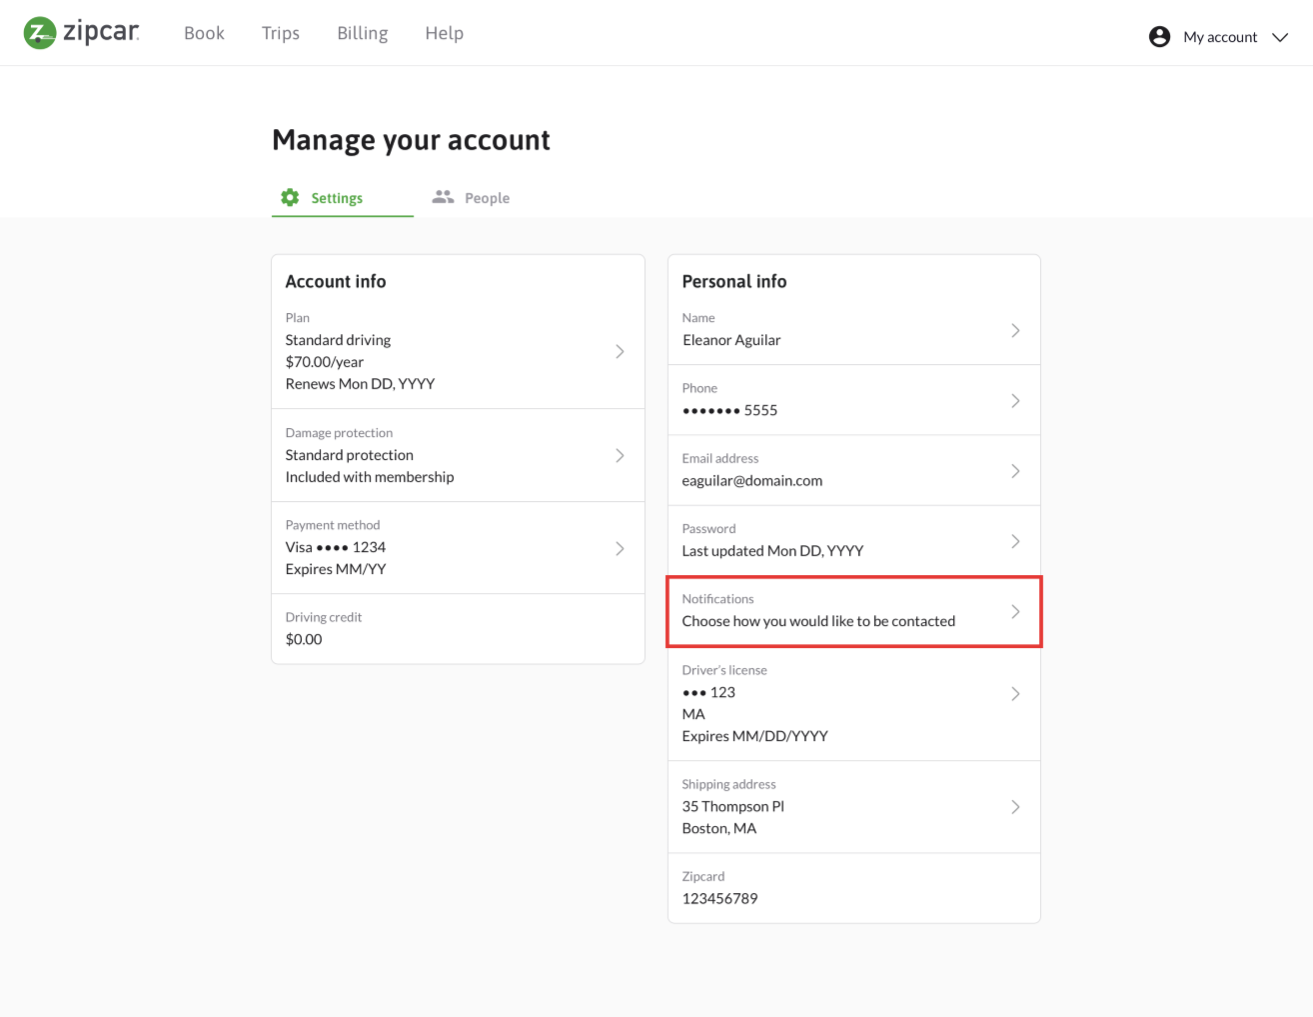The height and width of the screenshot is (1017, 1313).
Task: Select the Settings tab label
Action: pos(337,198)
